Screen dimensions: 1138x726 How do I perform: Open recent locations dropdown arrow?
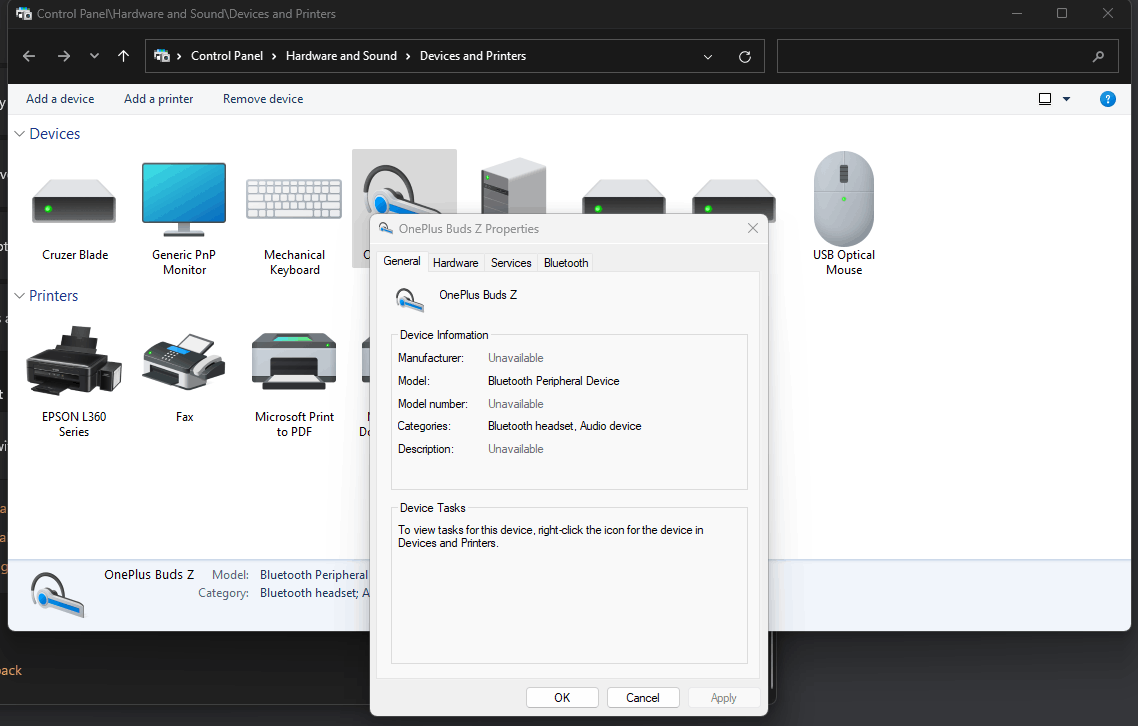(94, 56)
